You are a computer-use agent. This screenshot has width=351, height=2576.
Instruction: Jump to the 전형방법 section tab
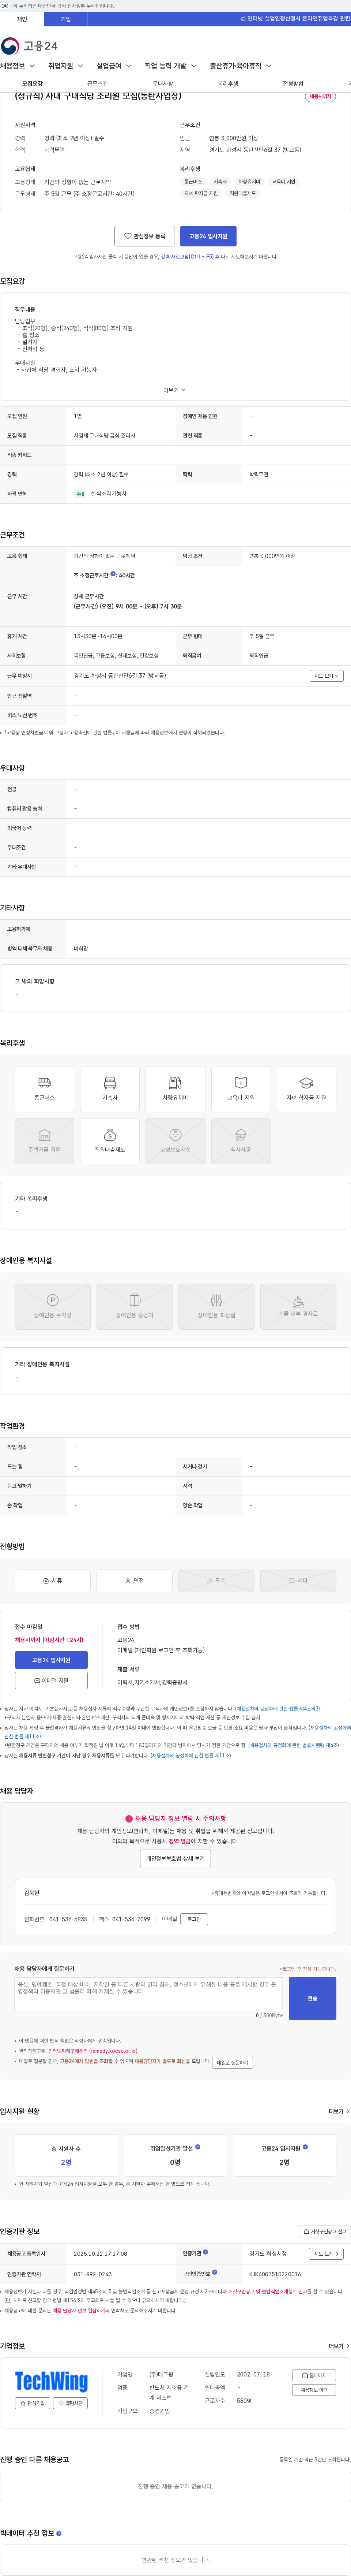point(293,84)
